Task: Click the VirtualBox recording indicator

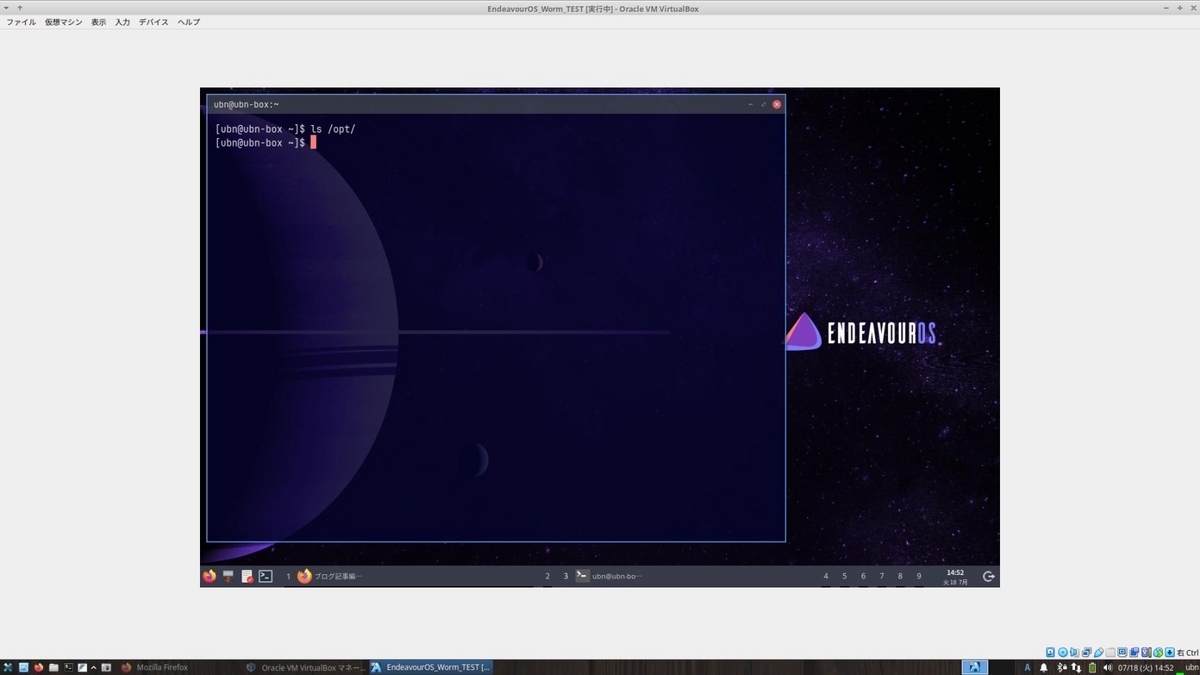Action: pos(1134,652)
